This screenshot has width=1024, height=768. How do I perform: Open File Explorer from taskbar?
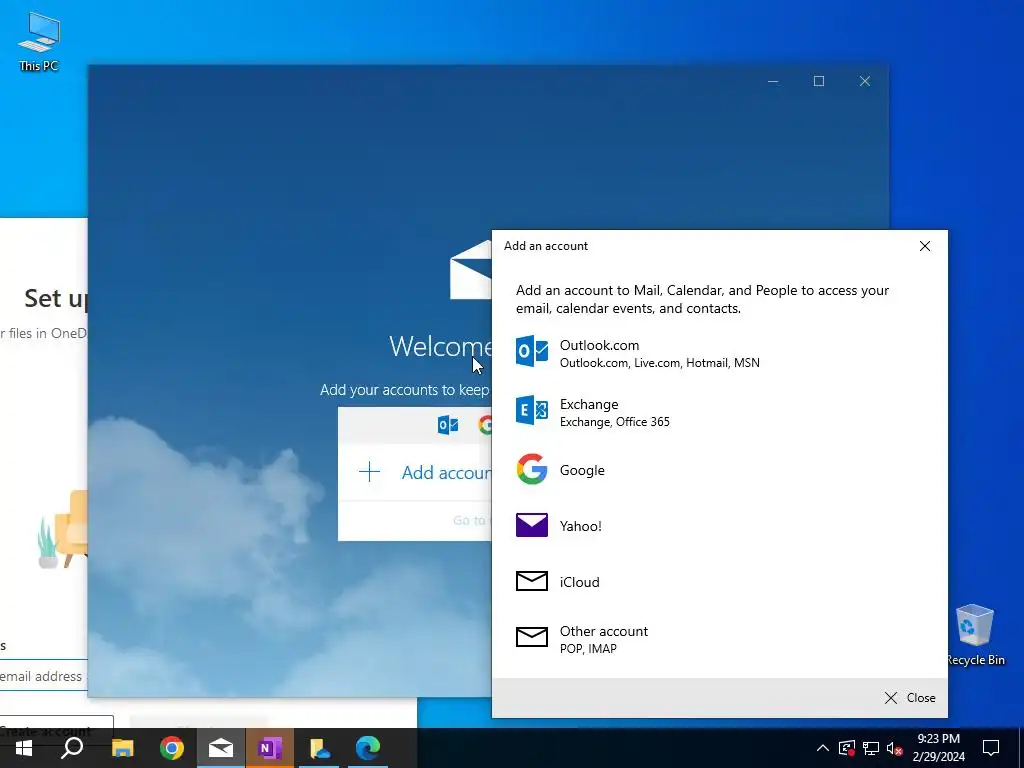(123, 748)
